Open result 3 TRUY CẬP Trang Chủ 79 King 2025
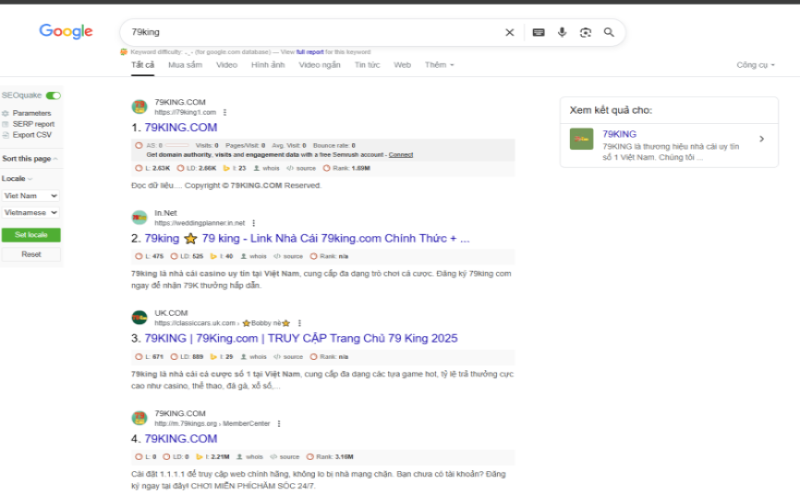 [x=301, y=338]
